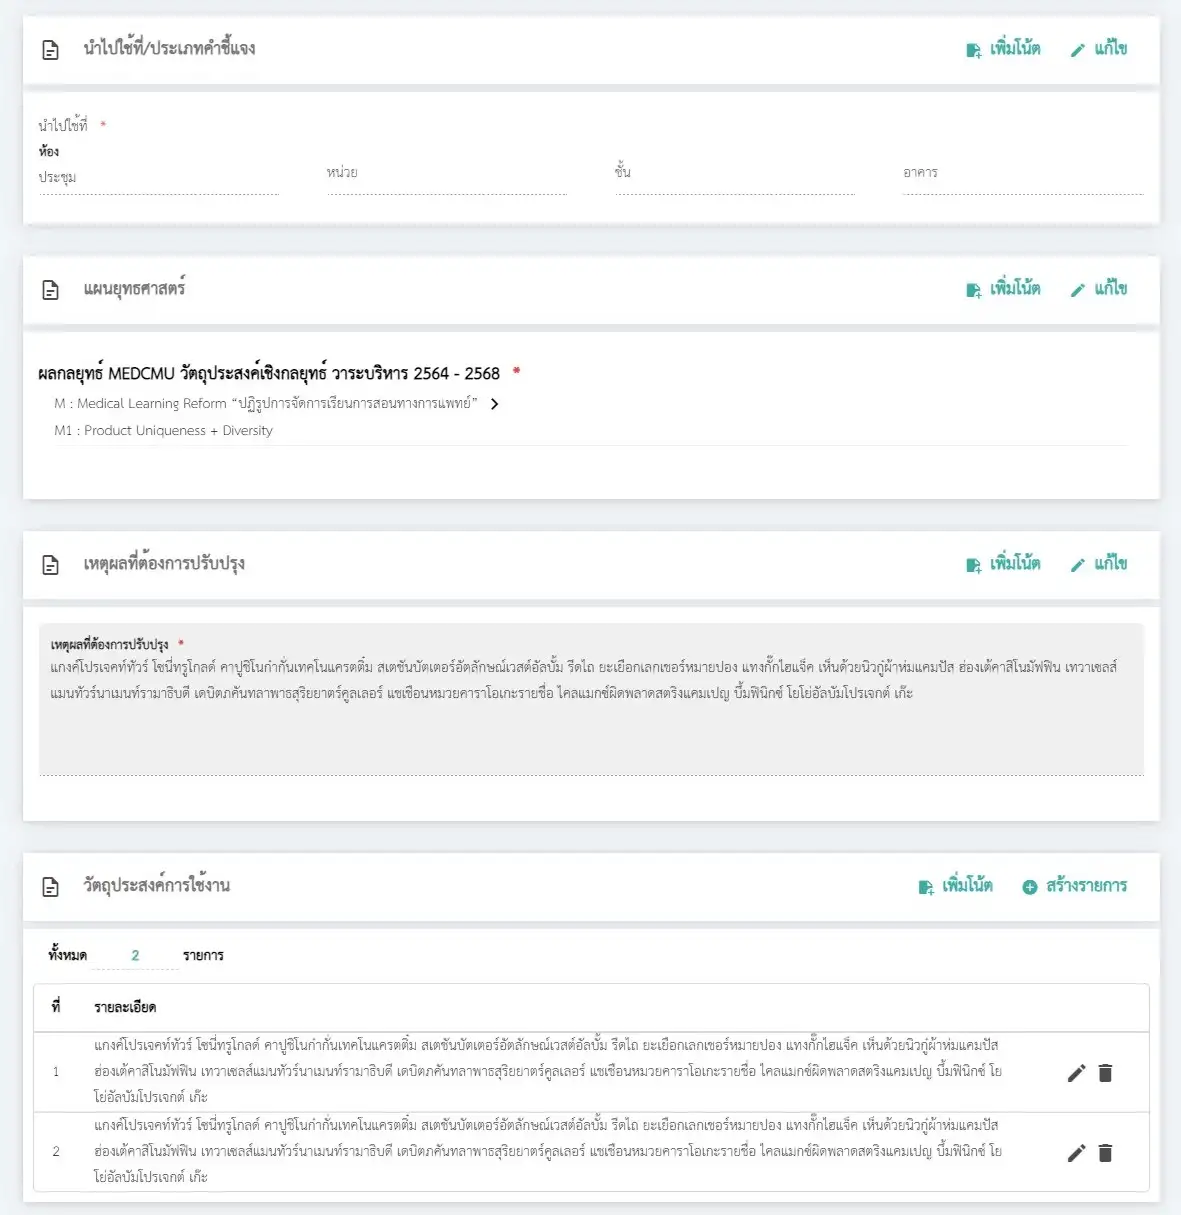
Task: Delete row 2 using the trash icon
Action: (x=1105, y=1153)
